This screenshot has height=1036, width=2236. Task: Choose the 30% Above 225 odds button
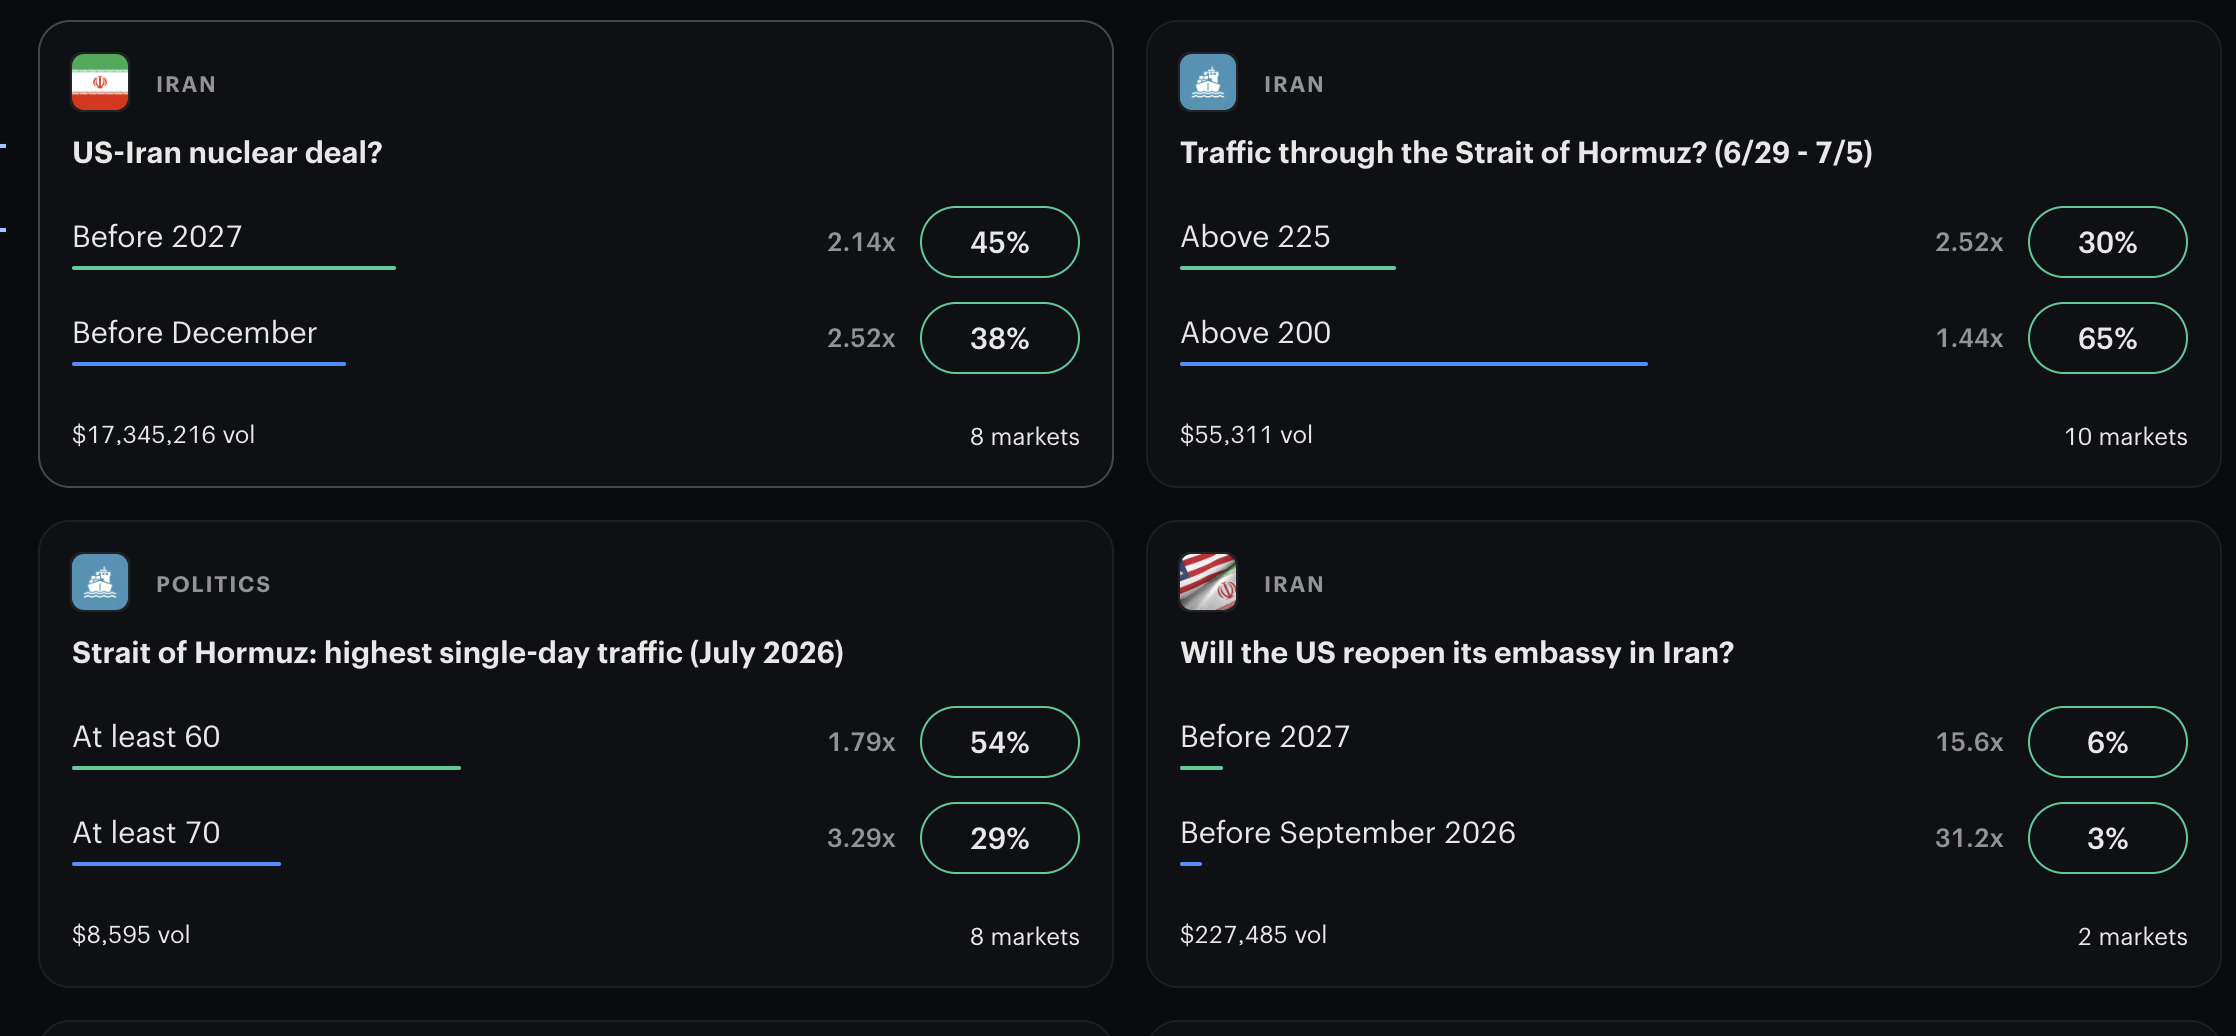click(x=2107, y=242)
